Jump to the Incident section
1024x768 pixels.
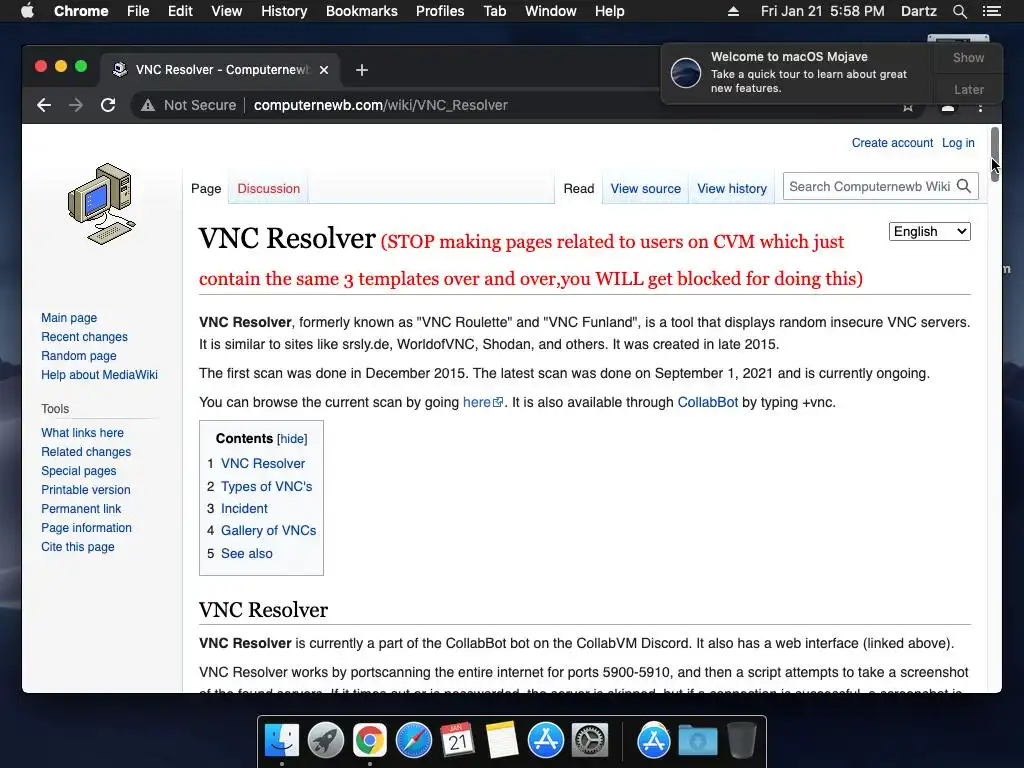point(244,509)
